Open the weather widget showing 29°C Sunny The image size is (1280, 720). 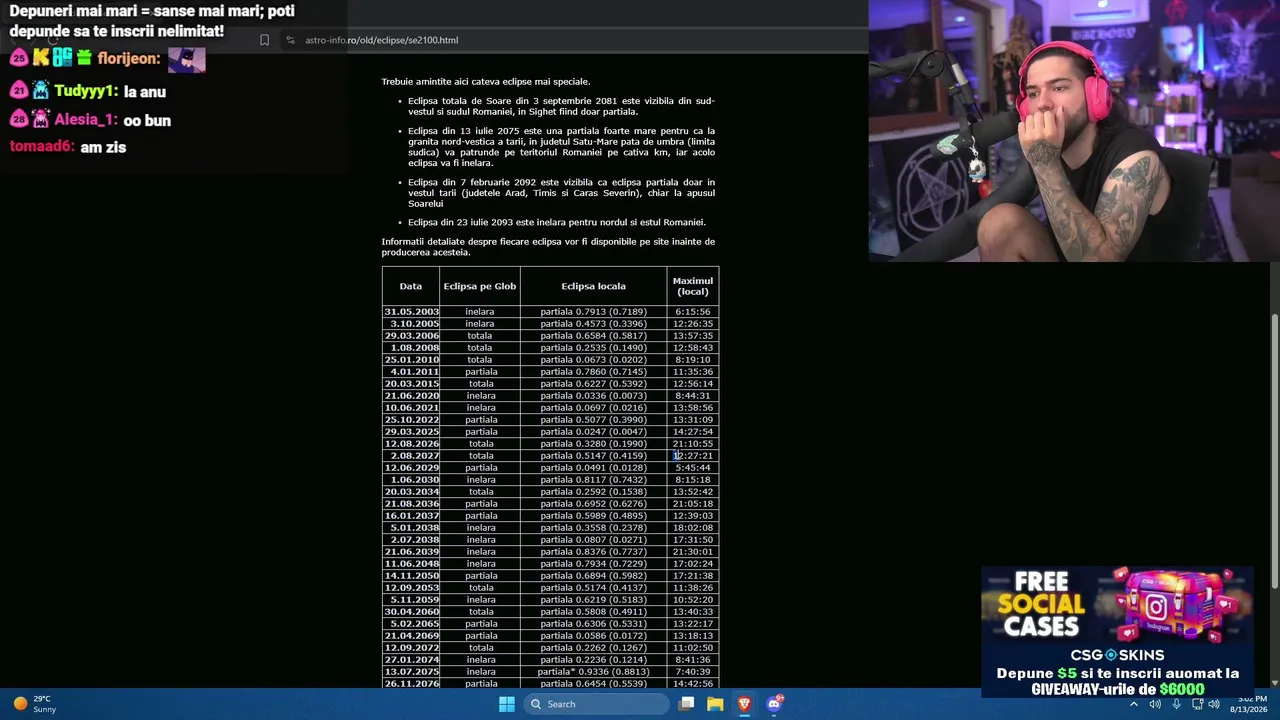pos(35,704)
